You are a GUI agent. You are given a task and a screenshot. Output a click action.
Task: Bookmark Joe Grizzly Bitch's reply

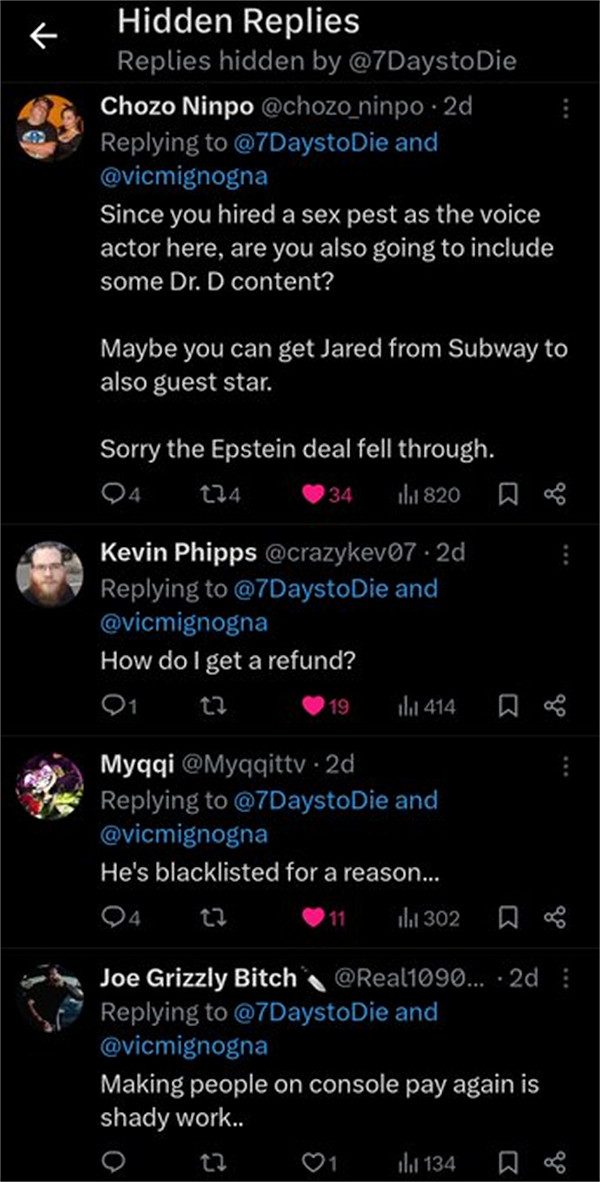tap(508, 1163)
